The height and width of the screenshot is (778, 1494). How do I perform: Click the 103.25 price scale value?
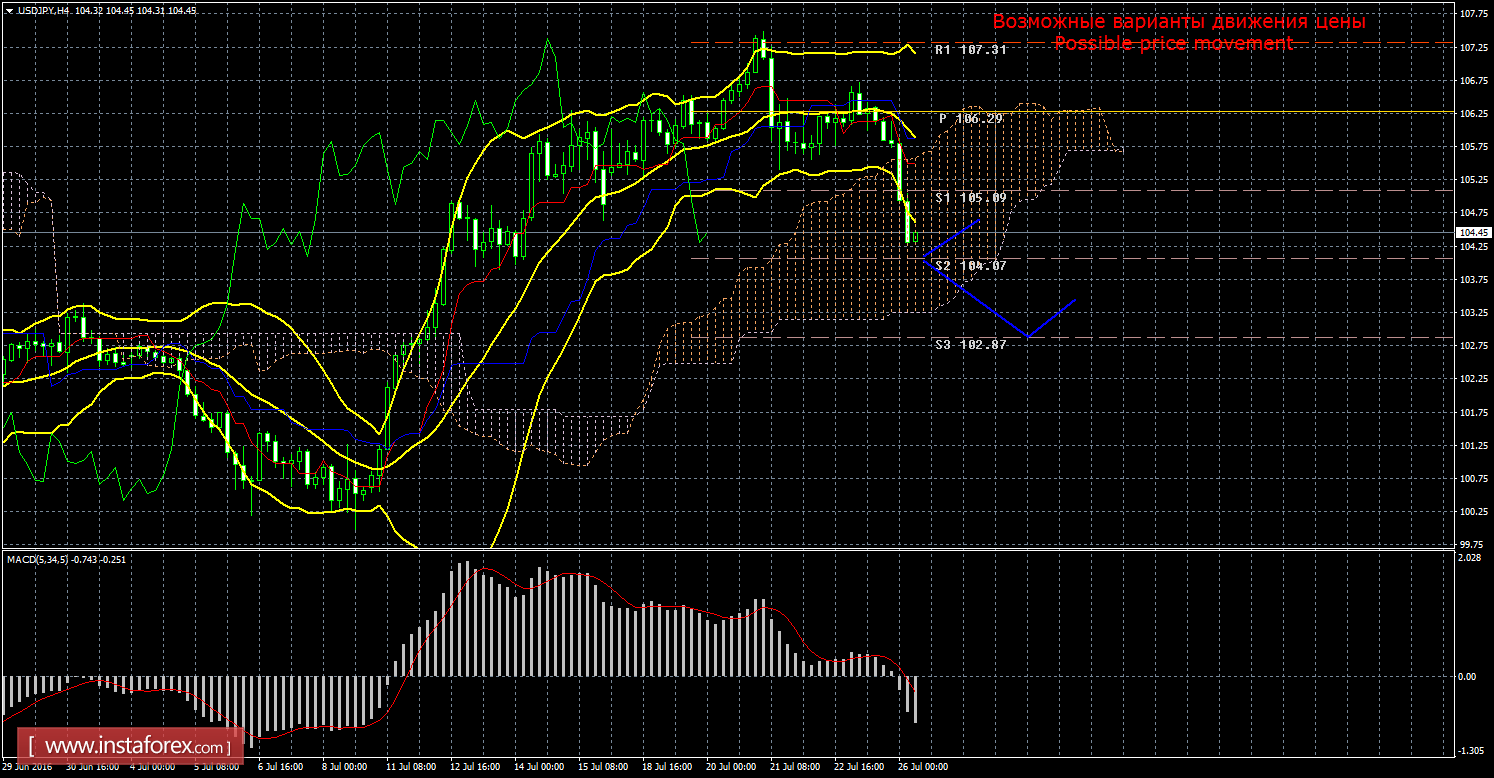tap(1473, 312)
